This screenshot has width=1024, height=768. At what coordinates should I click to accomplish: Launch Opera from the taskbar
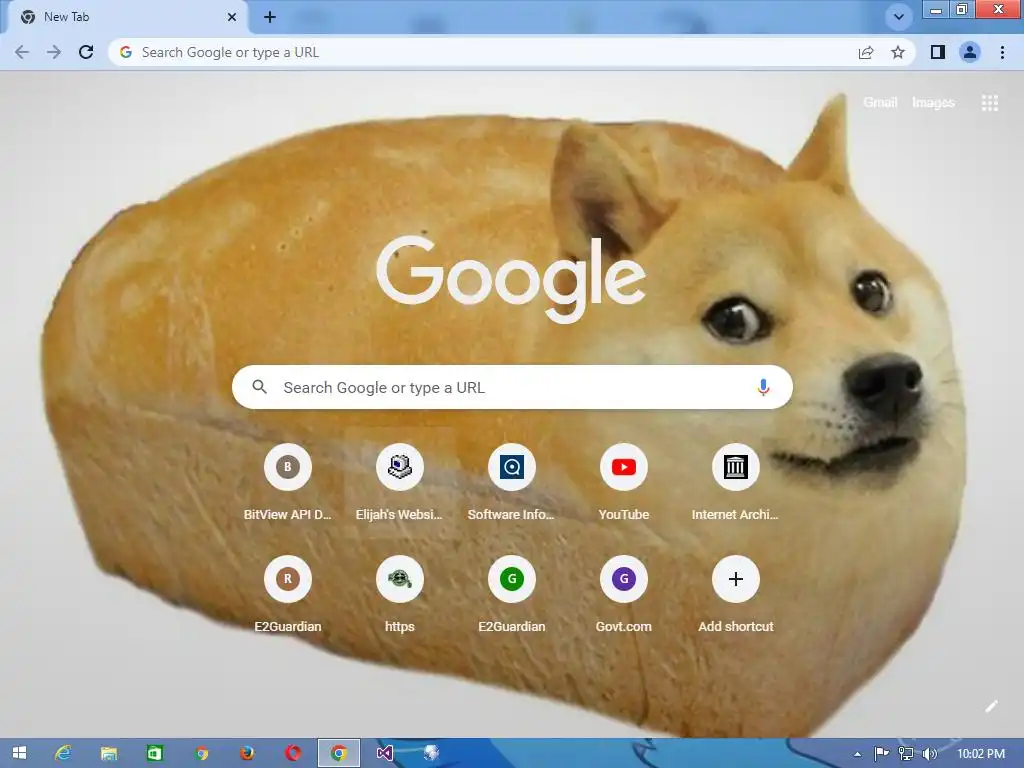tap(293, 753)
